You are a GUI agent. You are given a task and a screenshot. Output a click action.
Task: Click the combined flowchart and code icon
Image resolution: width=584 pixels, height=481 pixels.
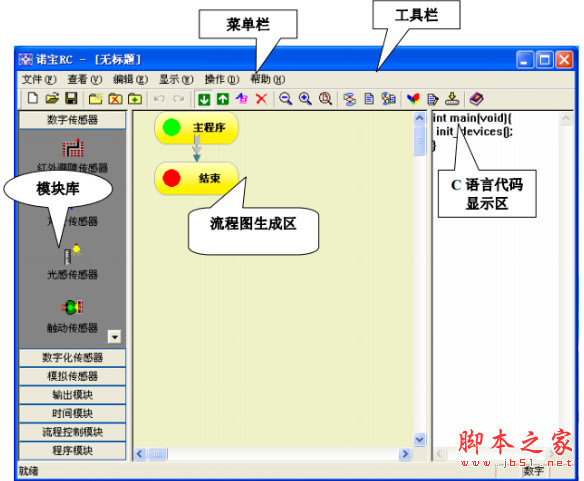click(388, 99)
